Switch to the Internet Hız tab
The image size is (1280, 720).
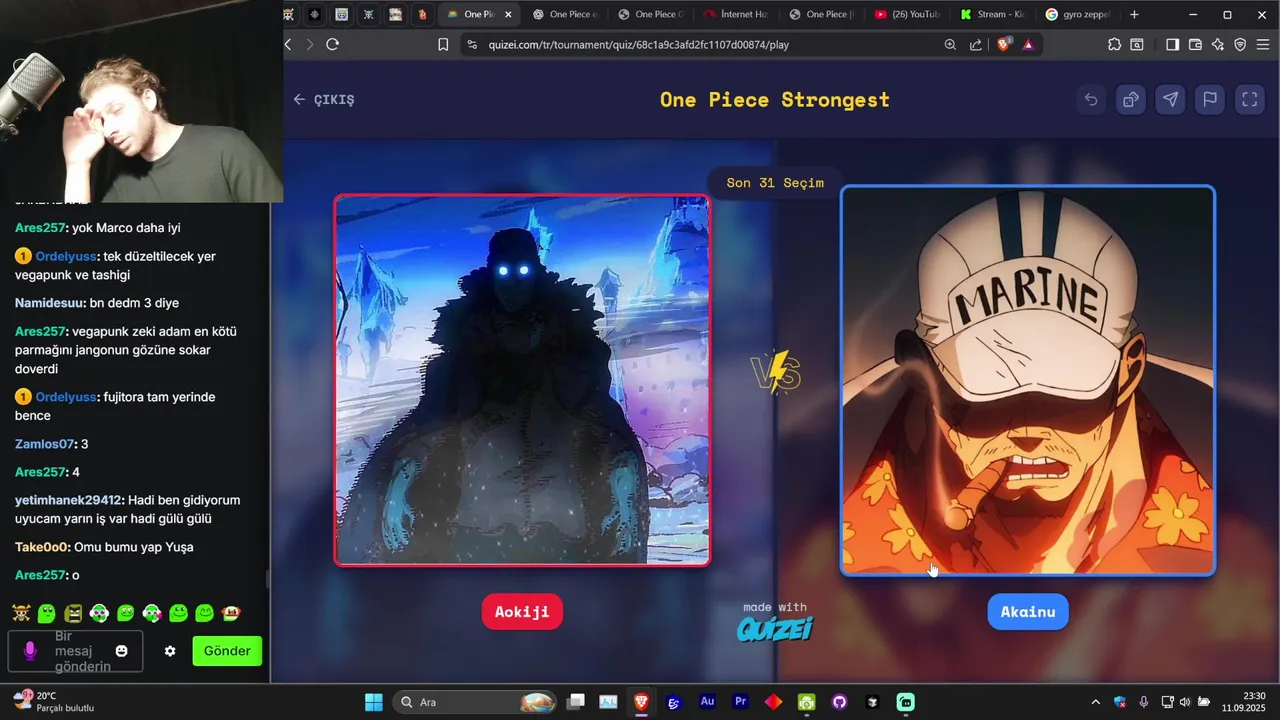click(x=734, y=15)
